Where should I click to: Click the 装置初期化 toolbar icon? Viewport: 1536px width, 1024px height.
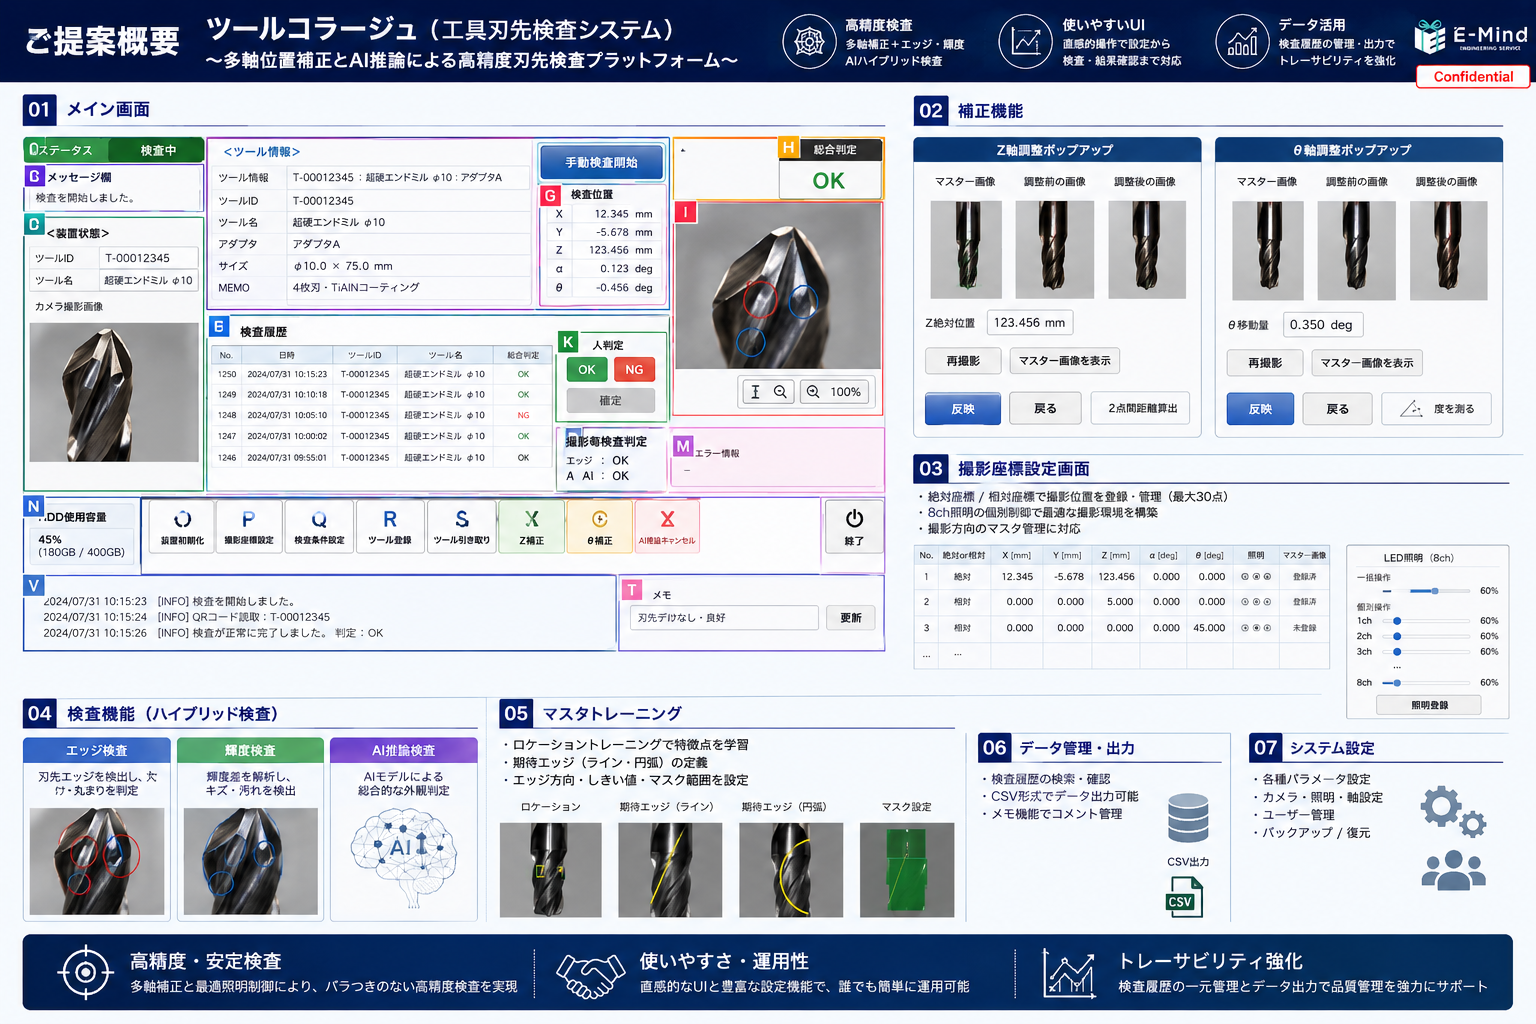pyautogui.click(x=182, y=525)
